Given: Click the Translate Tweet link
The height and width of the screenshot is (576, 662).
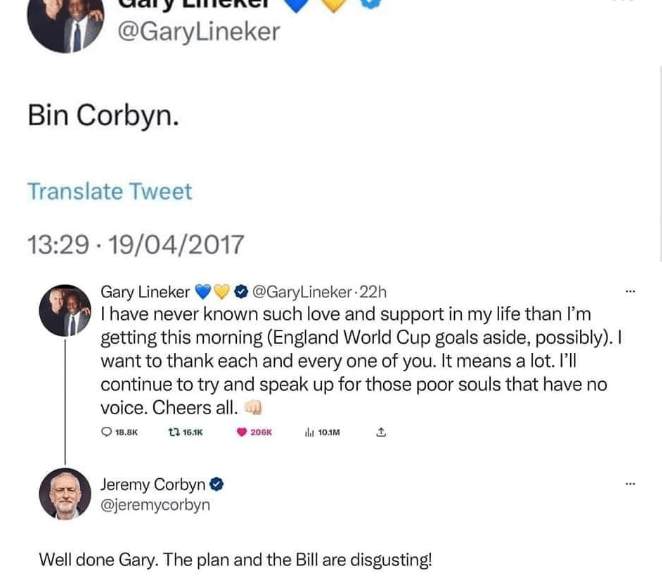Looking at the screenshot, I should point(109,191).
